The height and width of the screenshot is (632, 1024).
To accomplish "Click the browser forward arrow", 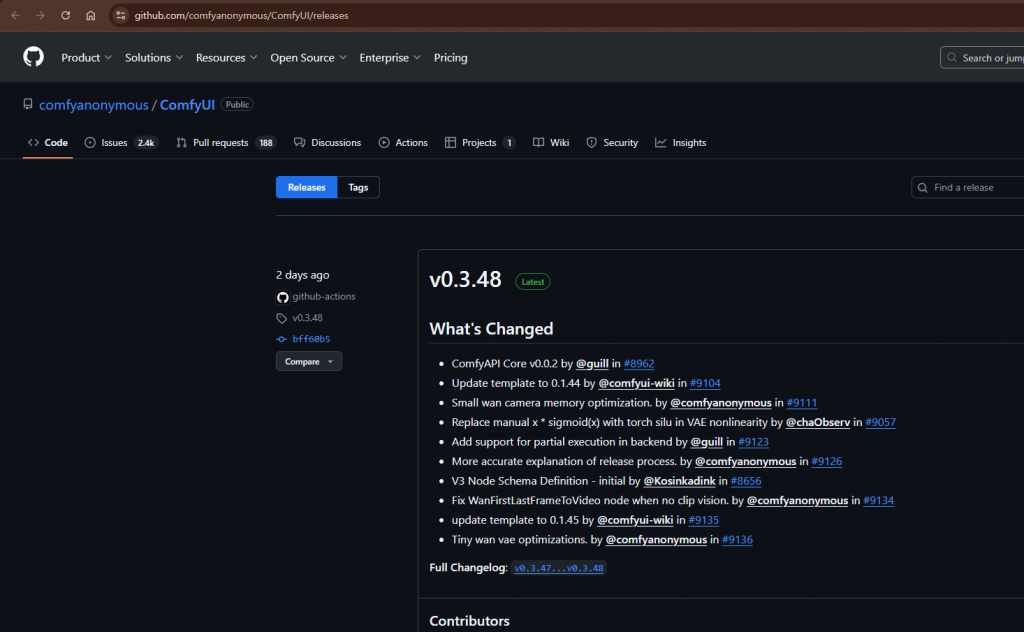I will pyautogui.click(x=40, y=15).
